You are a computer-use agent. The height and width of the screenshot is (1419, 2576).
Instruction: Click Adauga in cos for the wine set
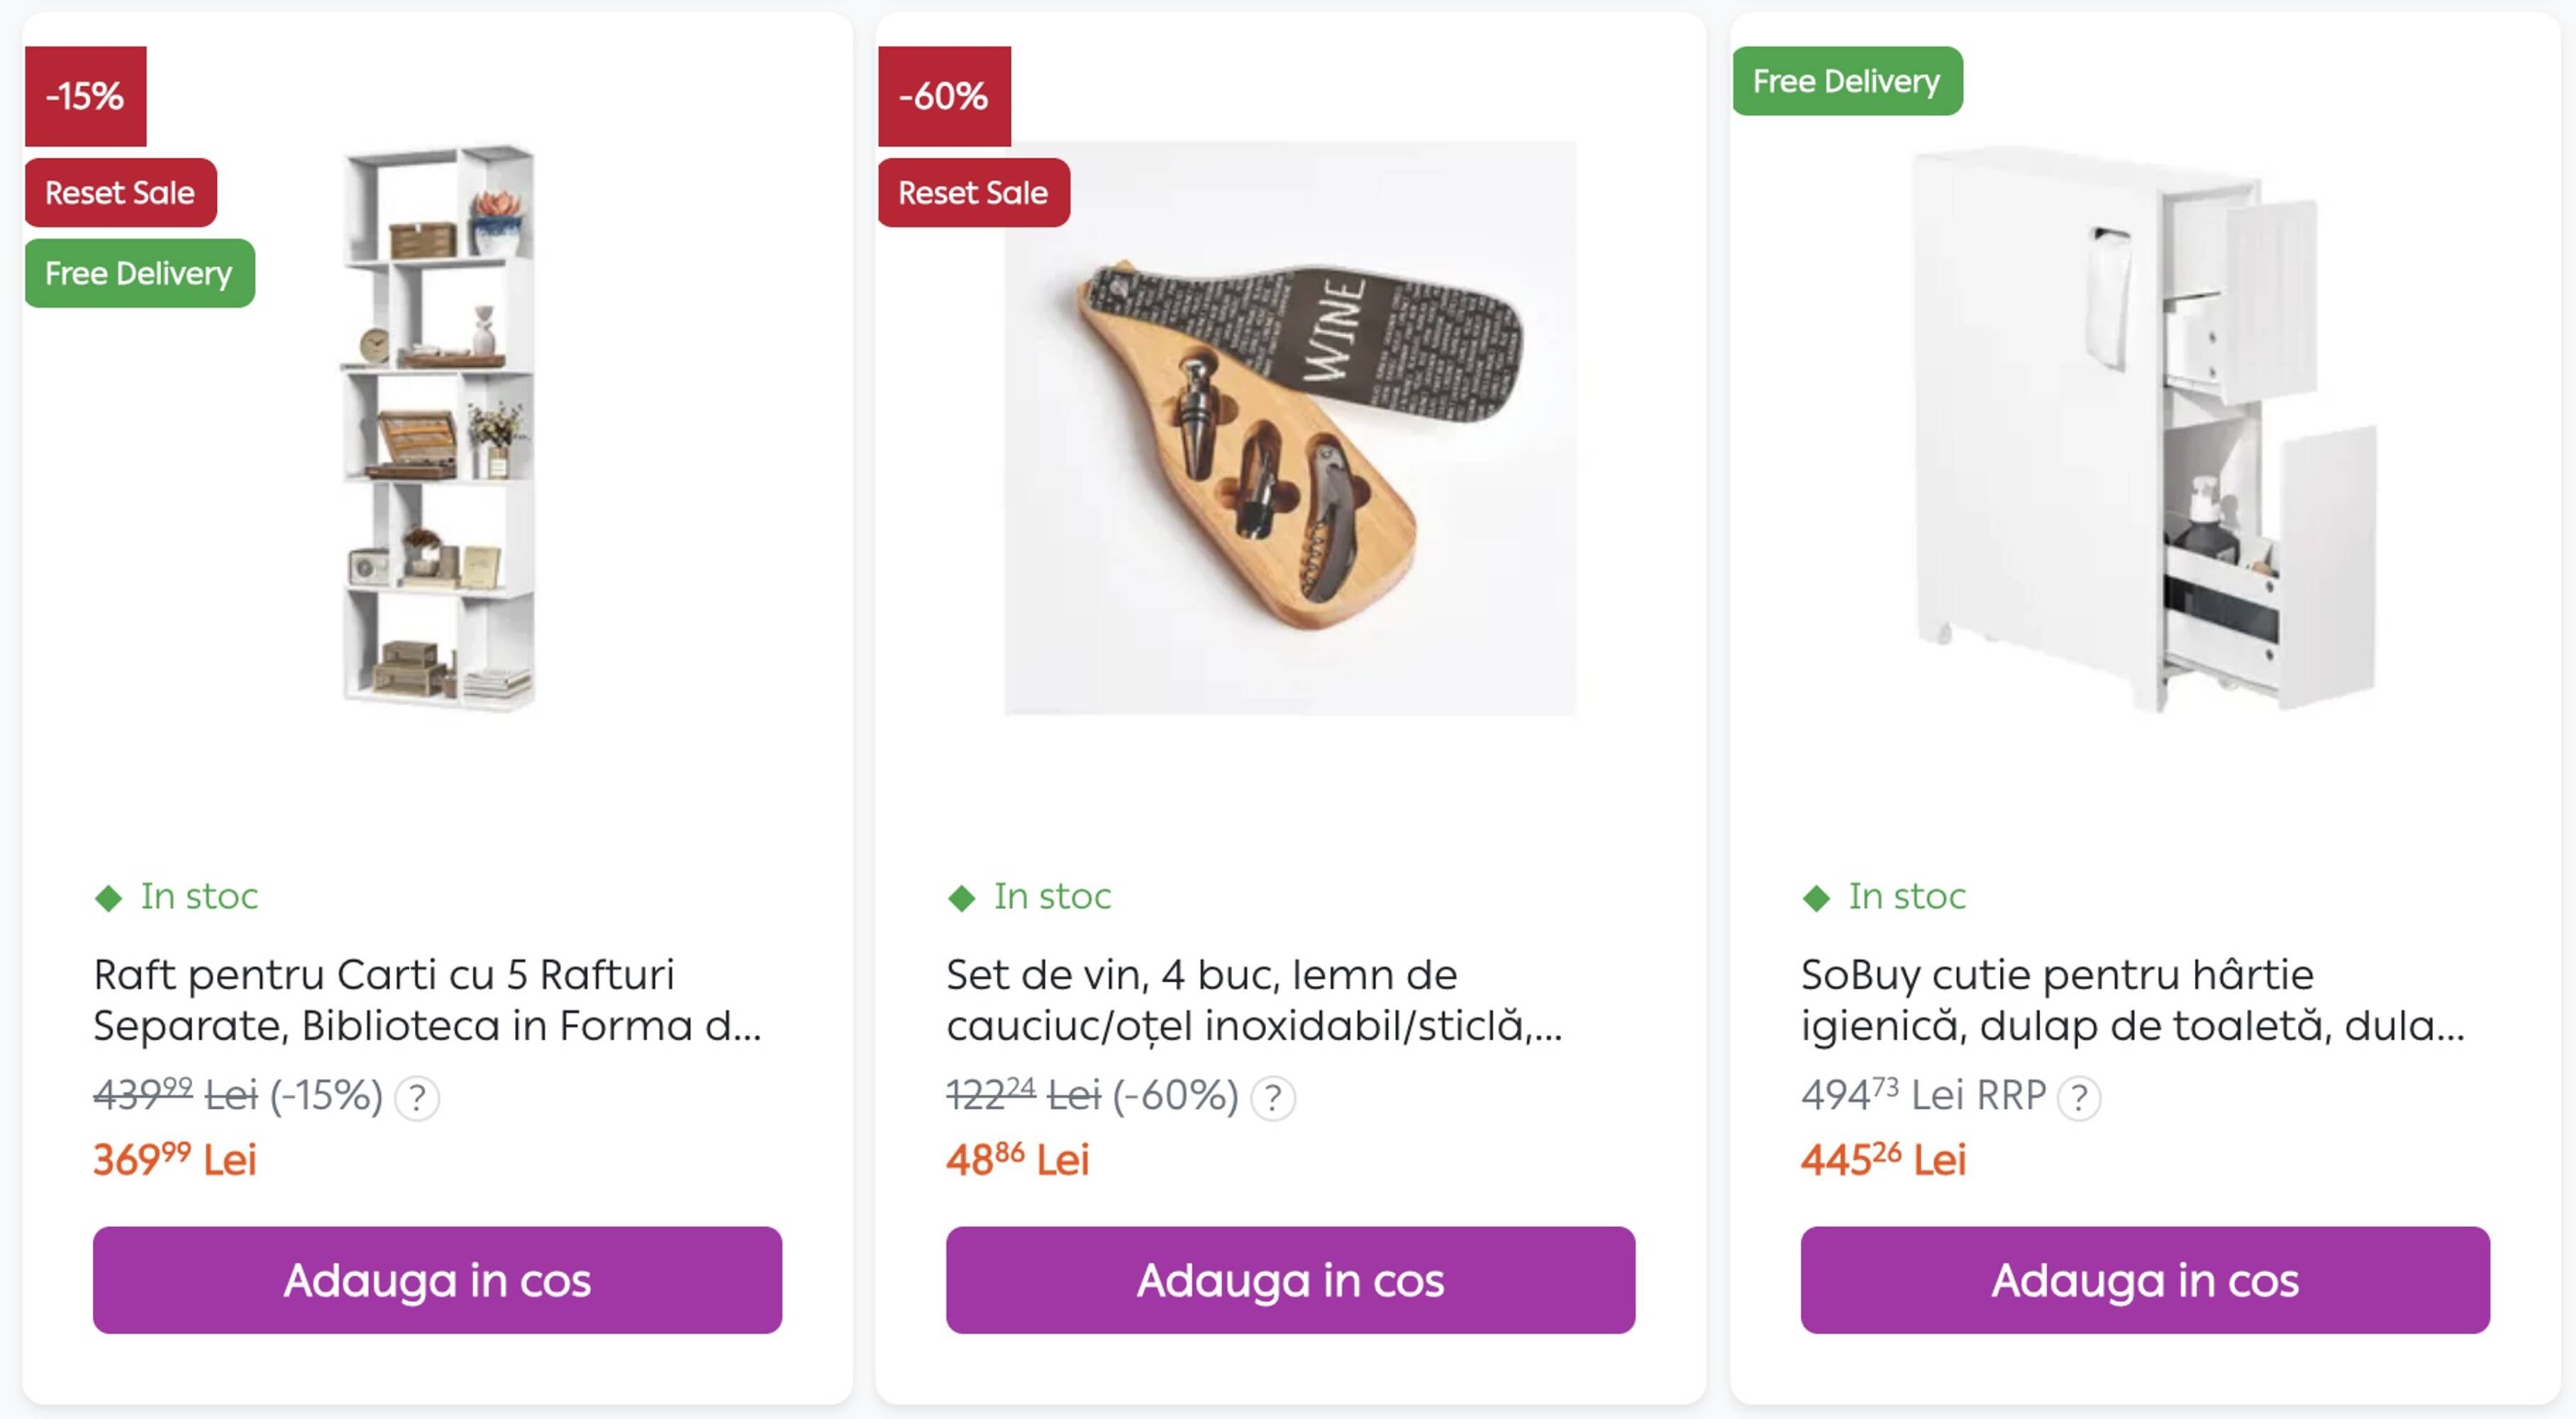pyautogui.click(x=1291, y=1280)
